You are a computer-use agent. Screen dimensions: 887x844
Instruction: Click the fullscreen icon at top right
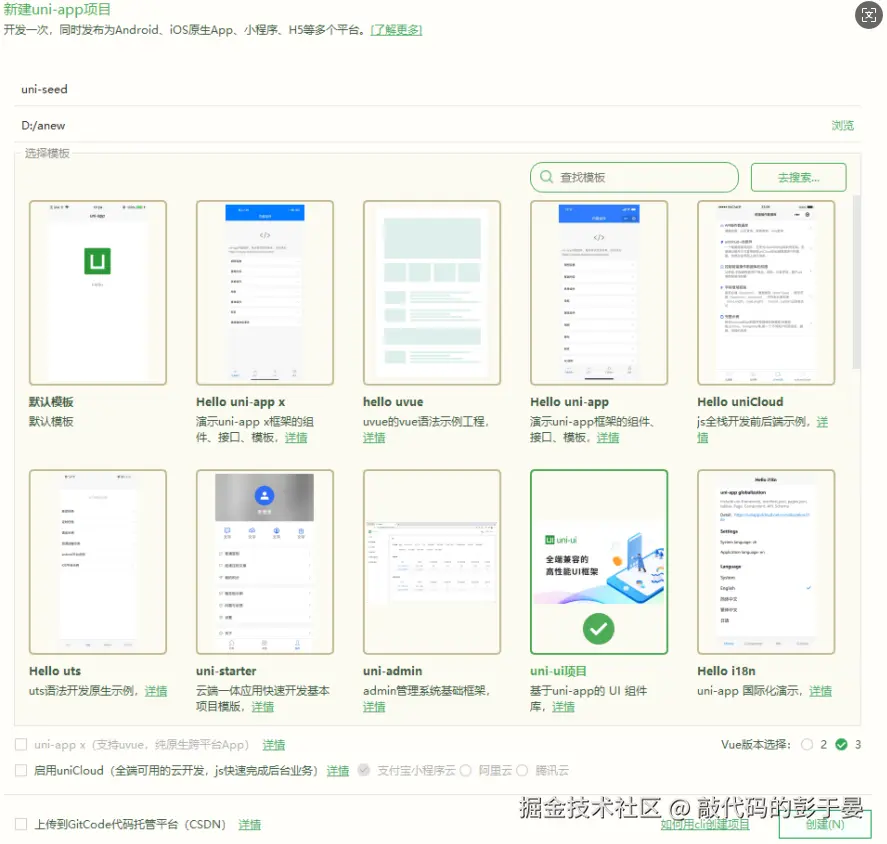click(868, 15)
